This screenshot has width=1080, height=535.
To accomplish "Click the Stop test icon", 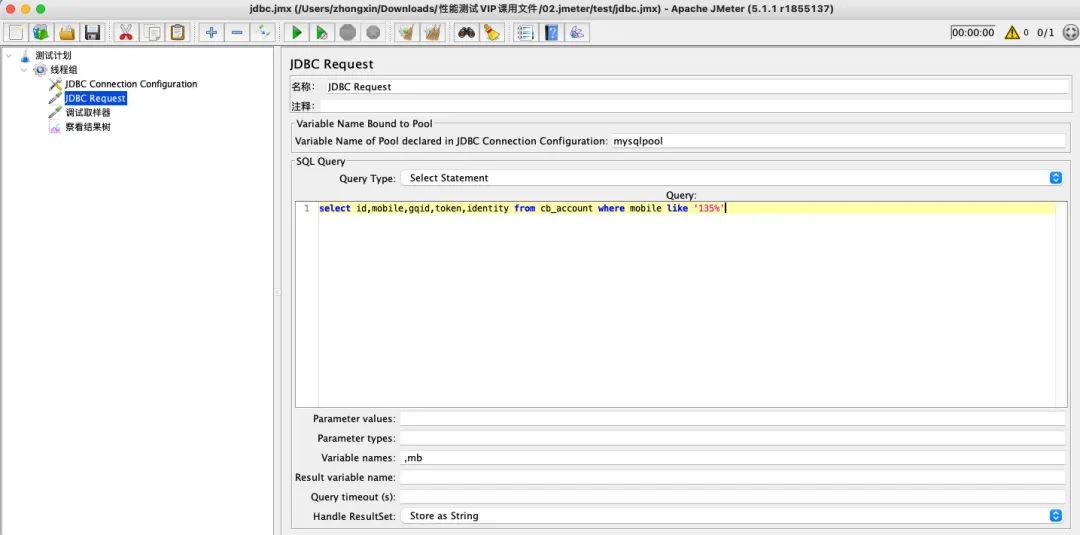I will [348, 32].
